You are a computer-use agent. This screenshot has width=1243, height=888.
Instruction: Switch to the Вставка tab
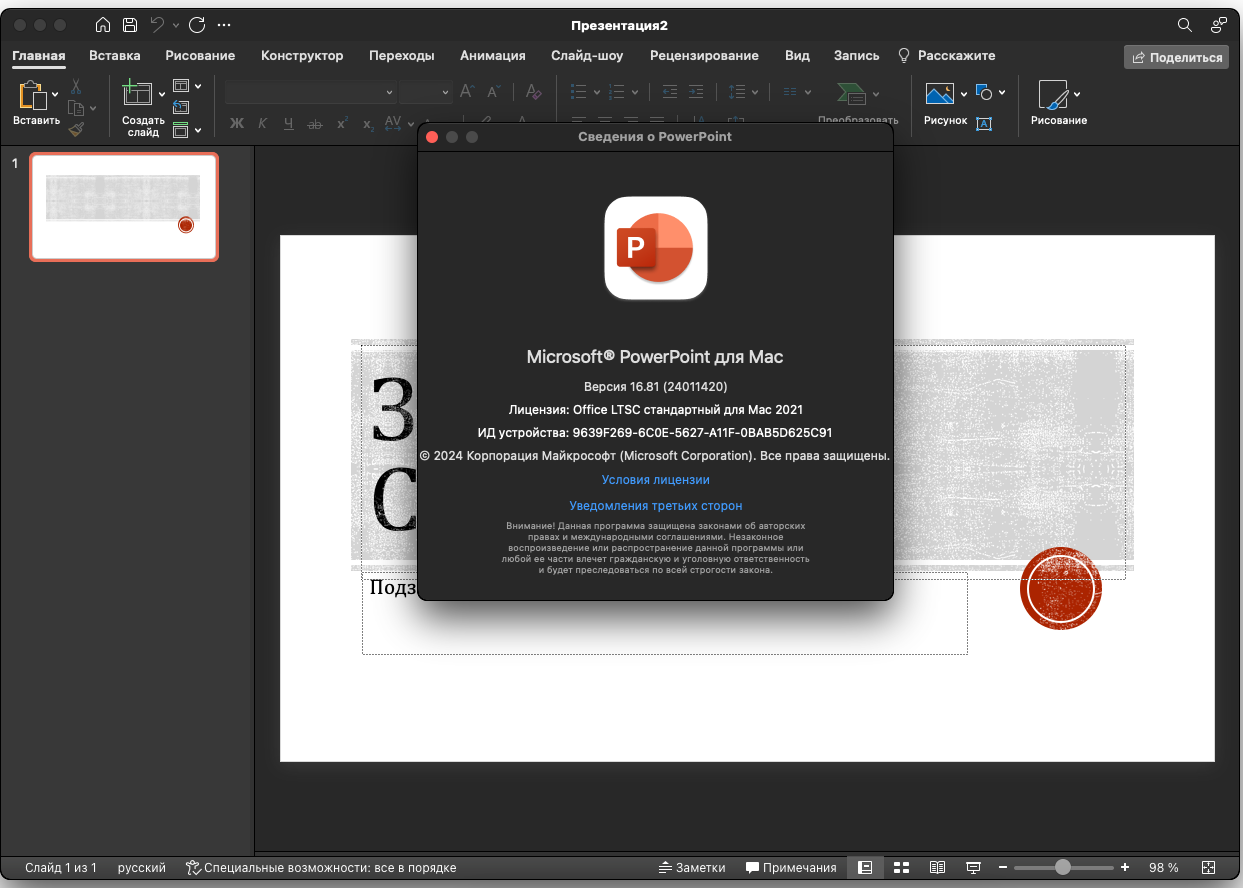114,56
